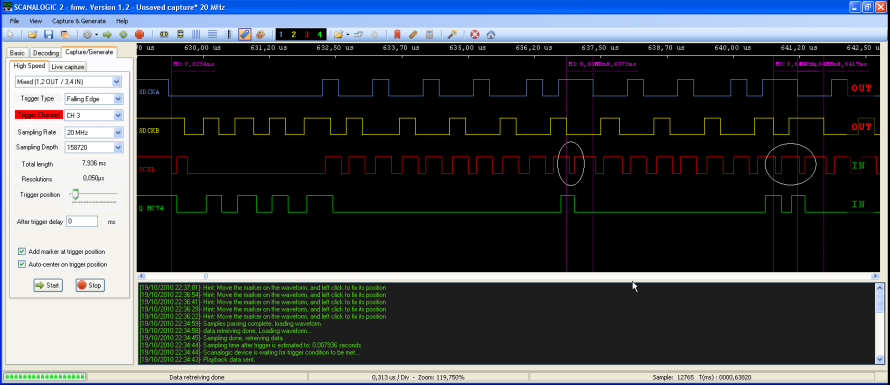
Task: Switch to the Decoding tab
Action: pos(45,53)
